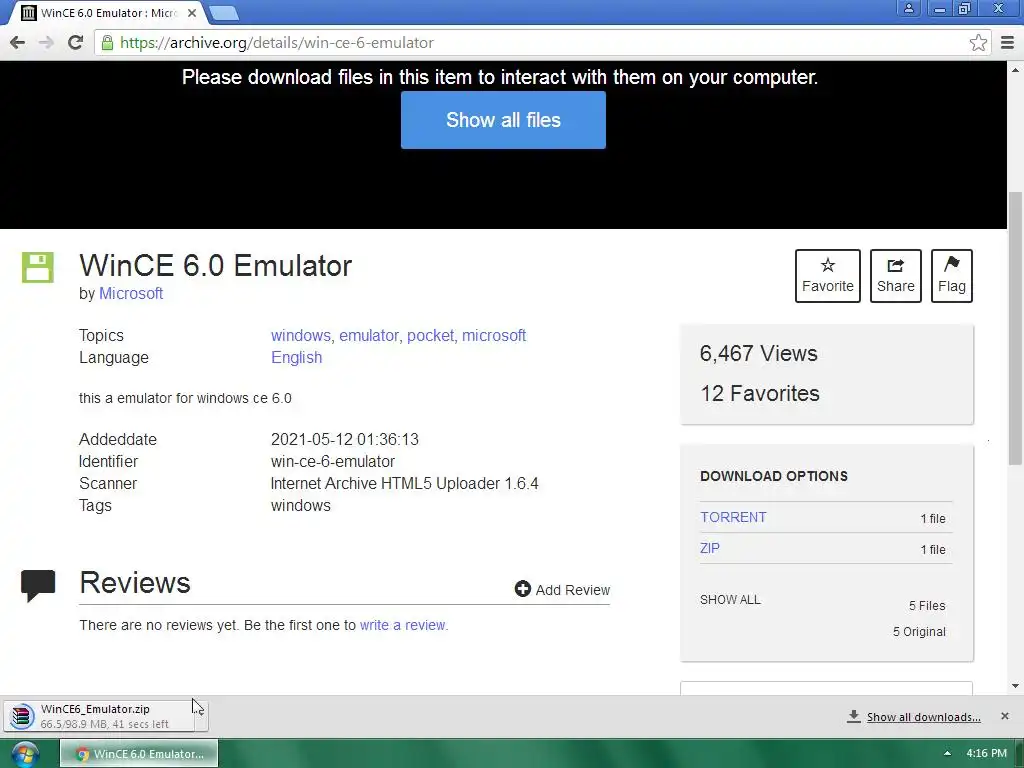Open the pocket topic link
Image resolution: width=1024 pixels, height=768 pixels.
pos(430,335)
